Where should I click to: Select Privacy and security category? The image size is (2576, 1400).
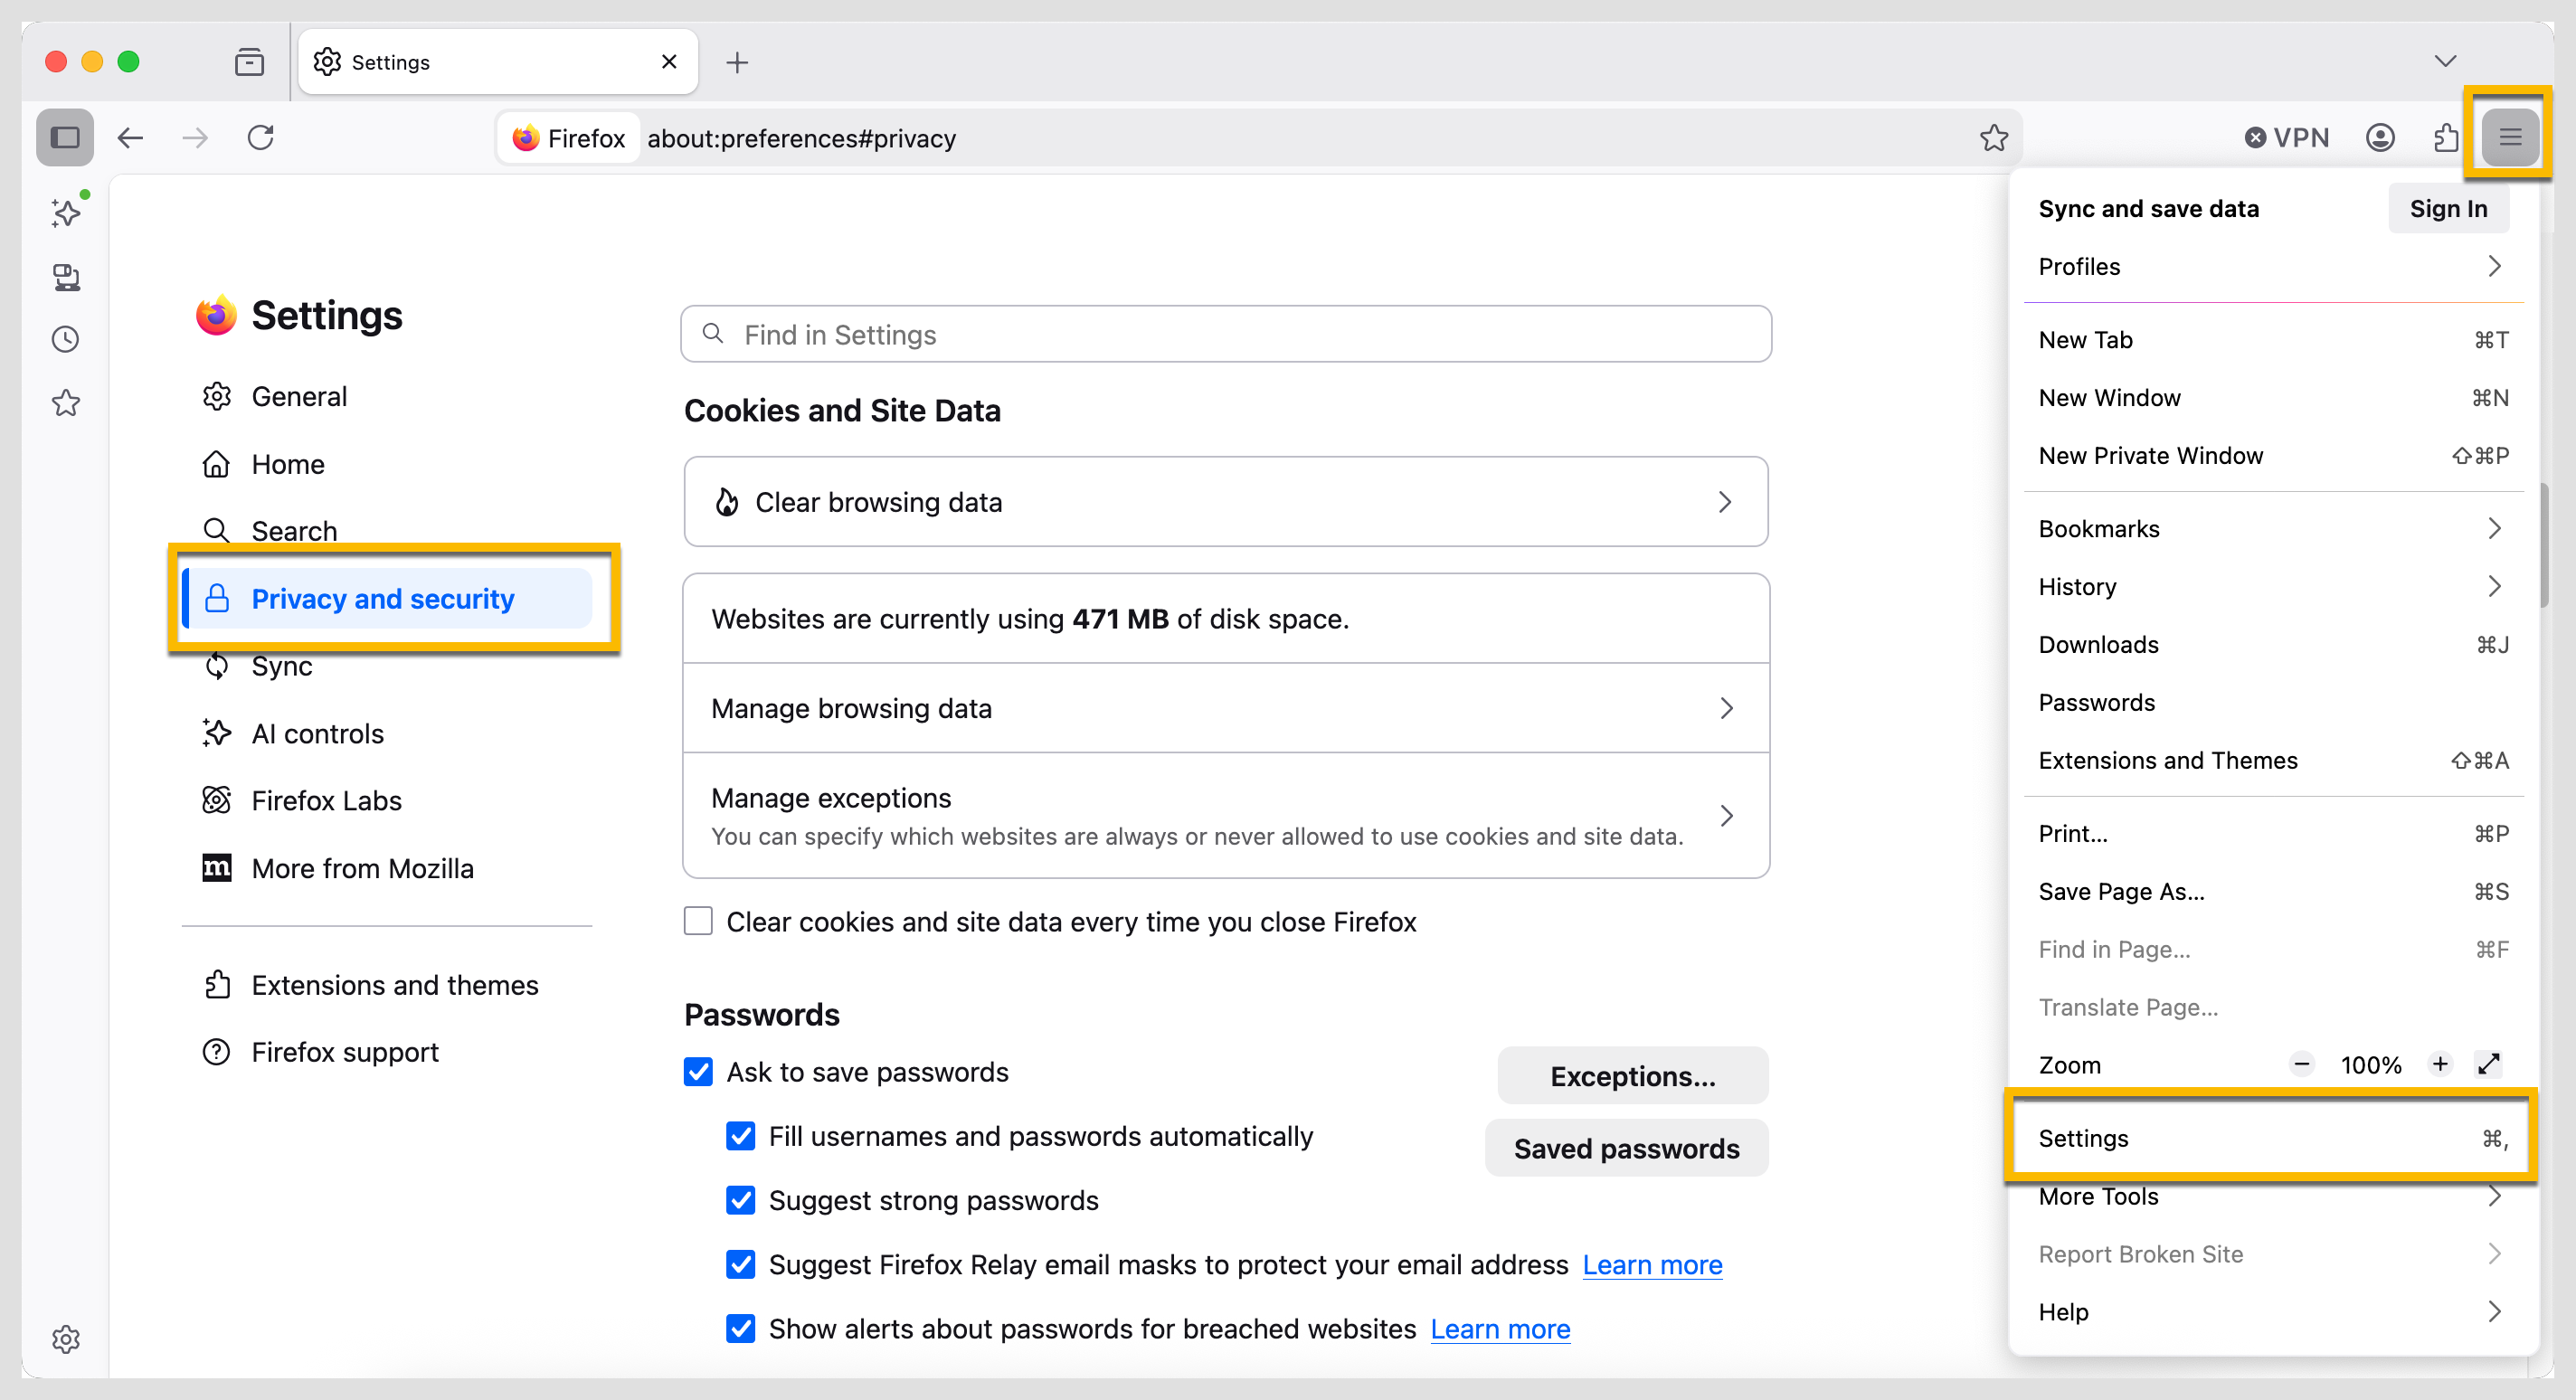pos(387,598)
